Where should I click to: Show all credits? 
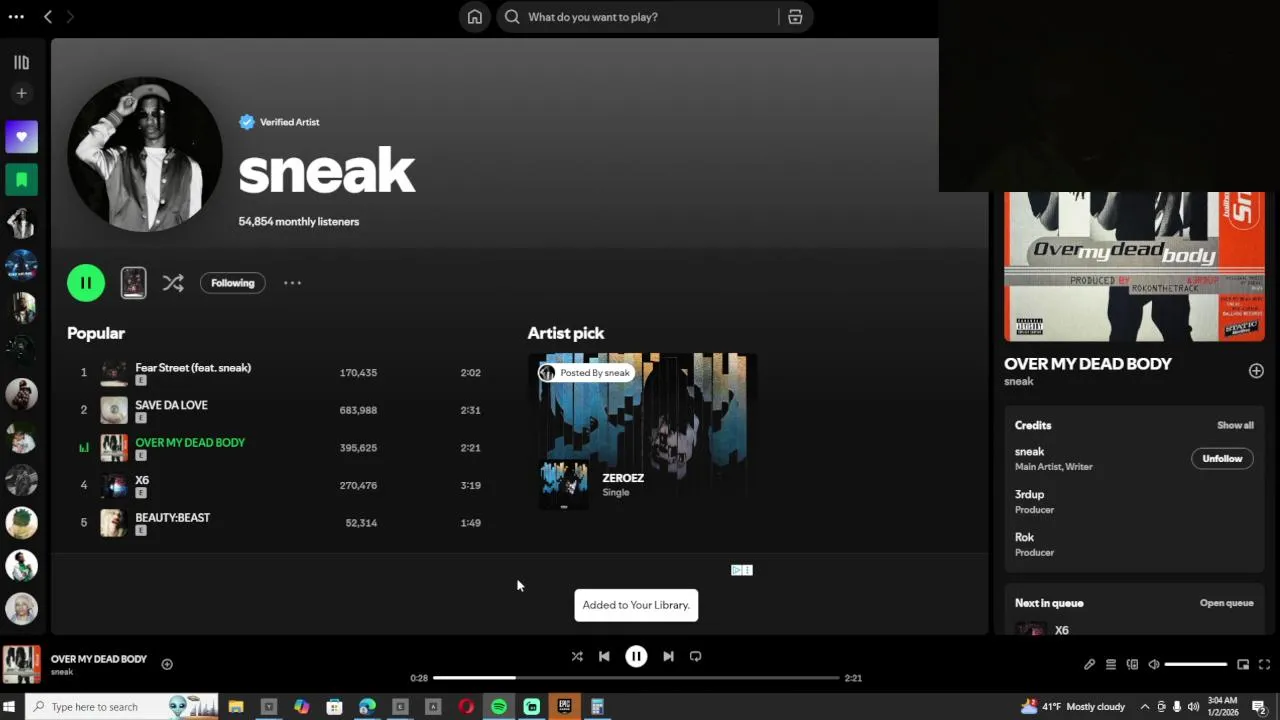pyautogui.click(x=1235, y=425)
